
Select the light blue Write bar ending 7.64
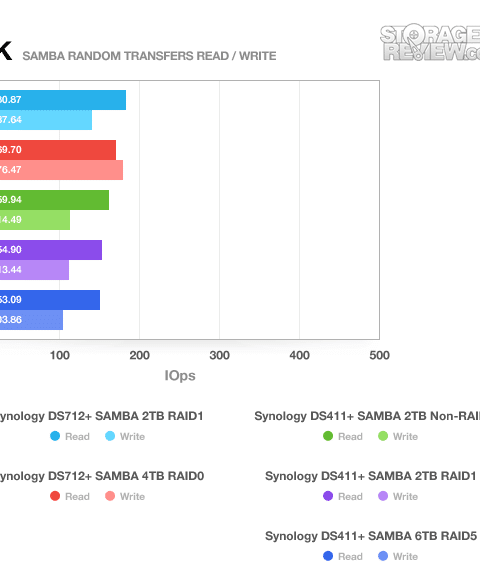click(x=46, y=120)
